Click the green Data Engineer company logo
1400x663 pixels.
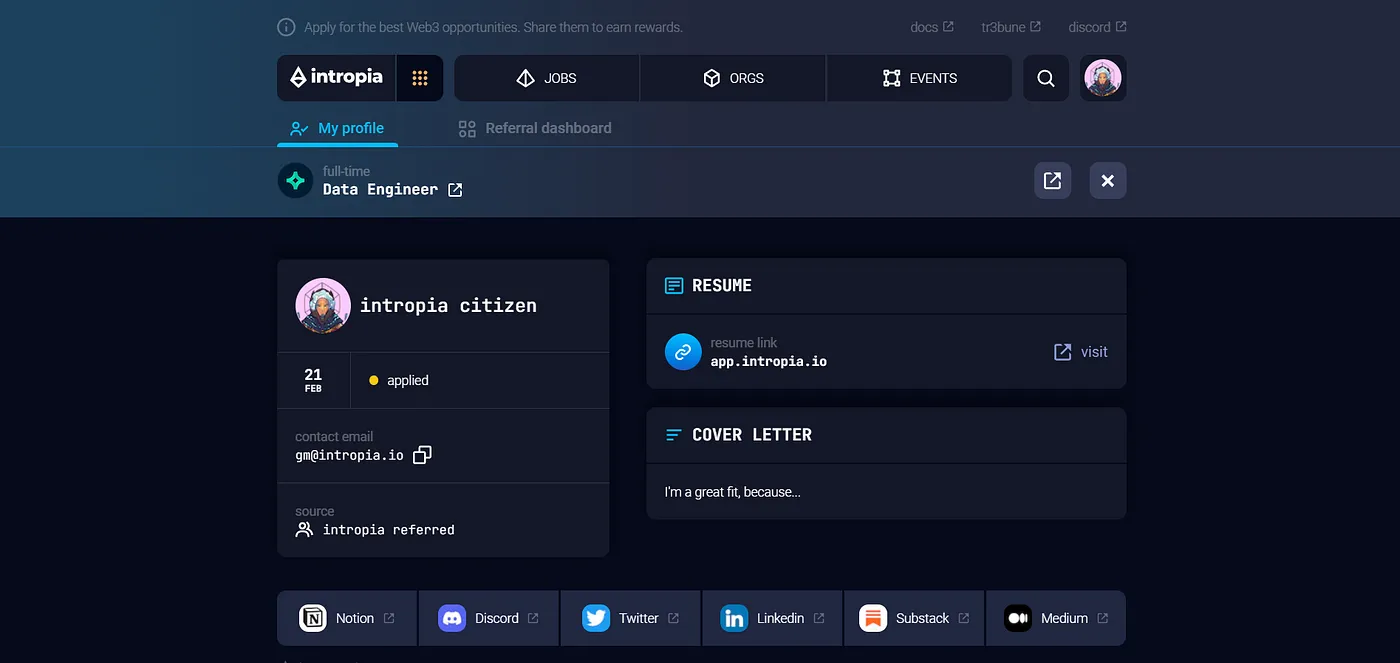click(295, 181)
